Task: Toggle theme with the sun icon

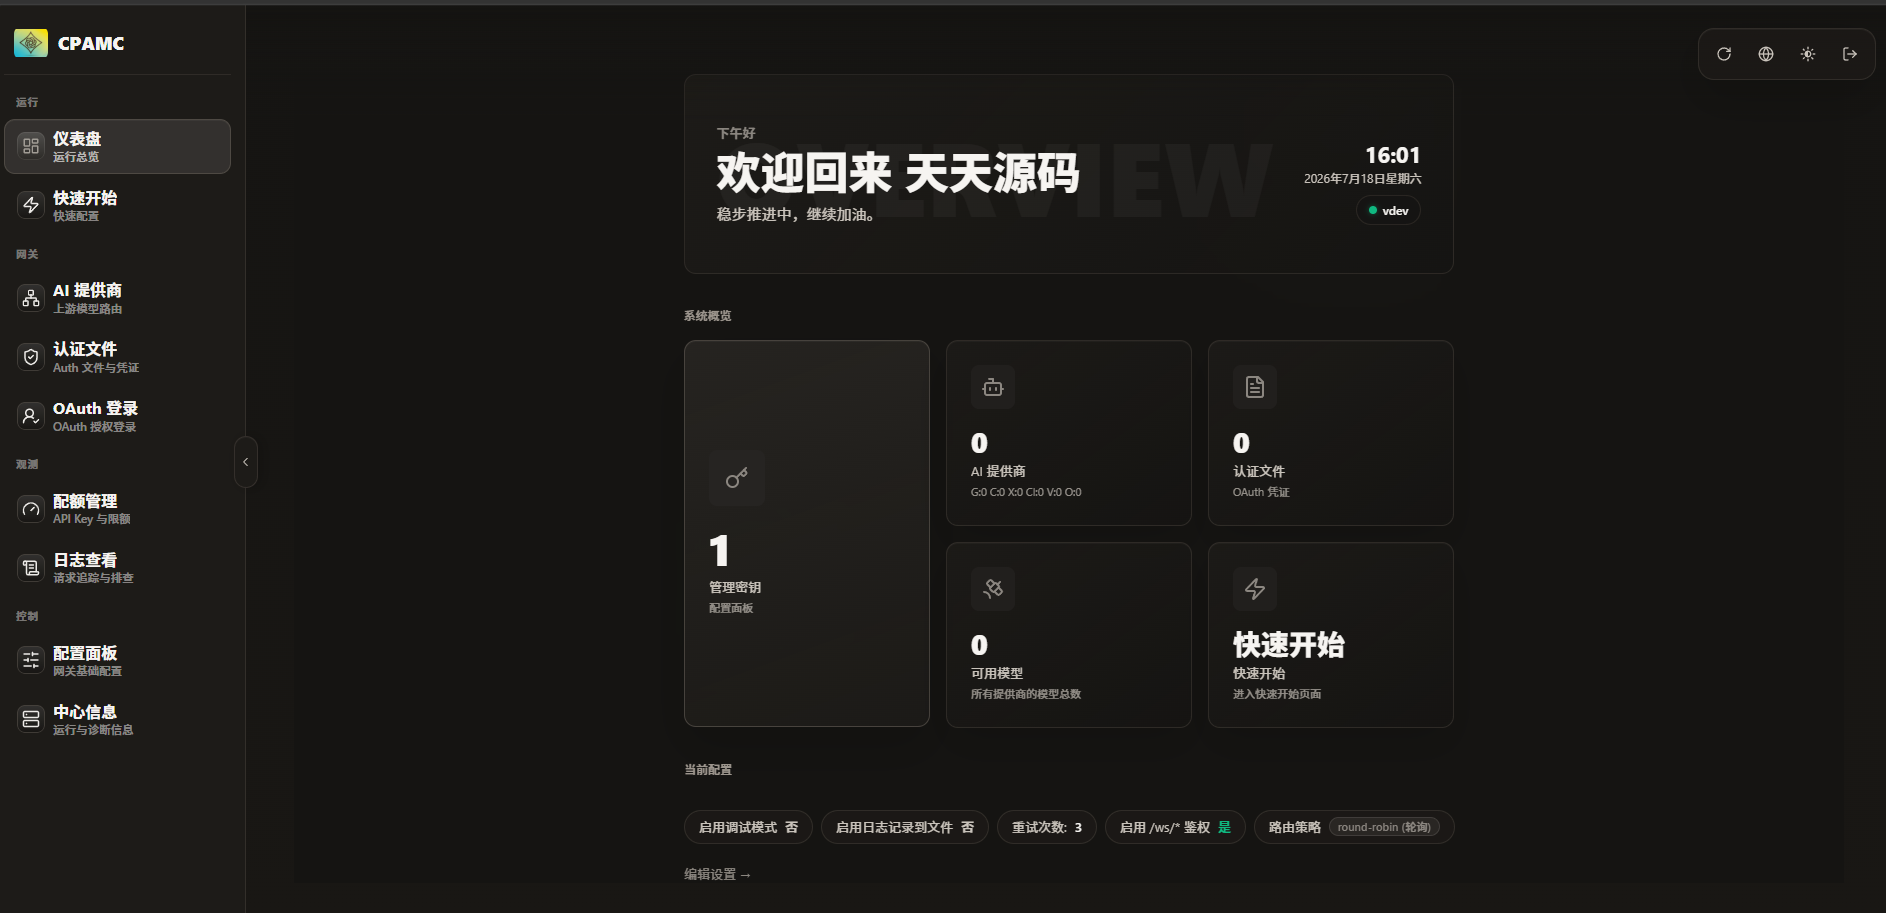Action: pos(1808,54)
